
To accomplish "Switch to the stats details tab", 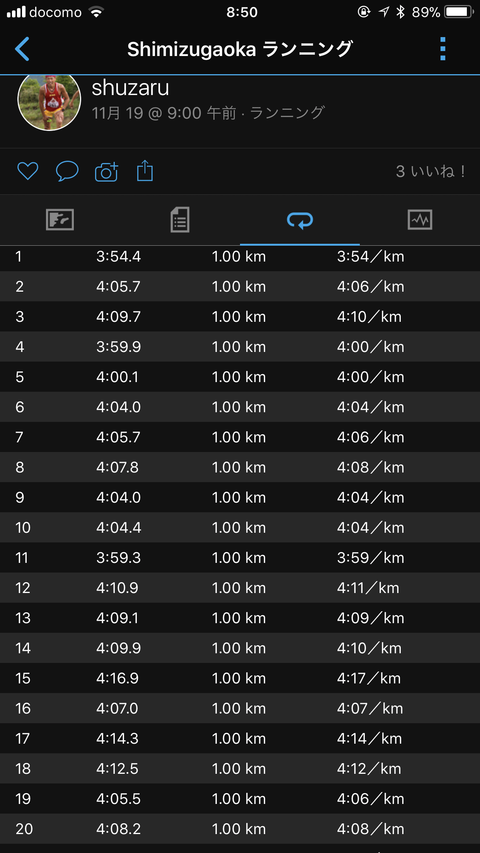I will point(180,220).
